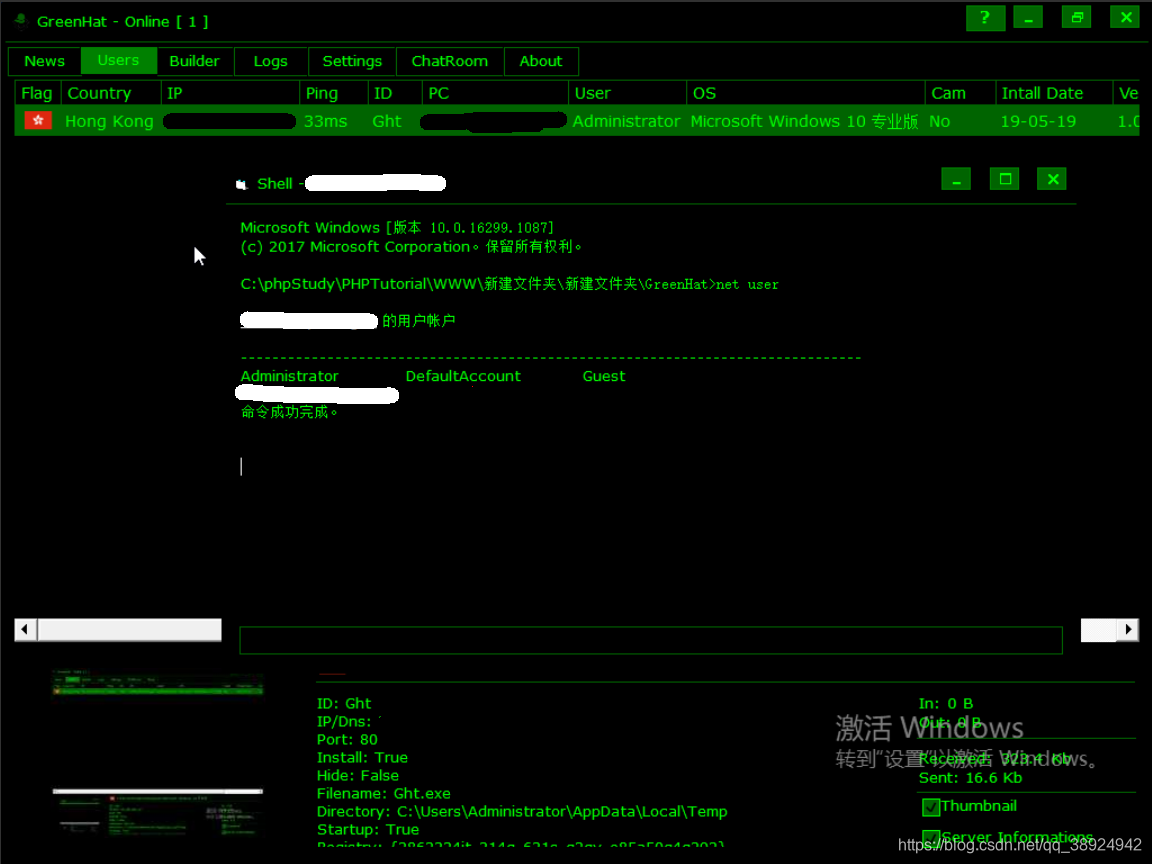Click the Sent: 16.6 Kb value

click(x=970, y=778)
